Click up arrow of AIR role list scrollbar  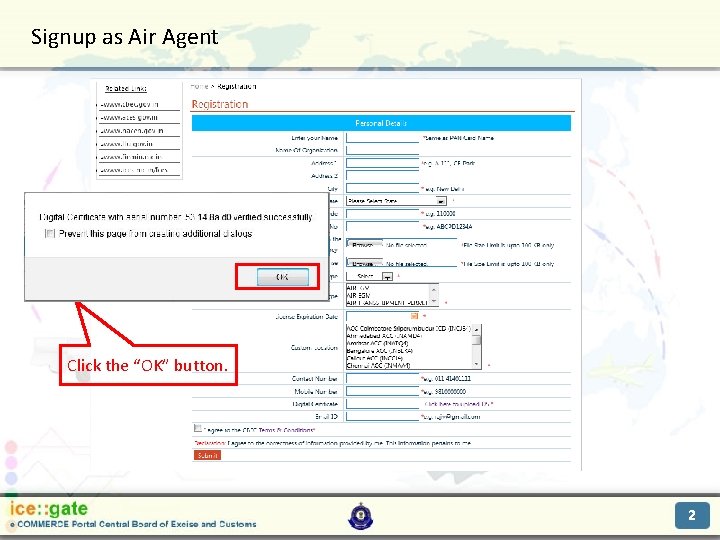(434, 288)
